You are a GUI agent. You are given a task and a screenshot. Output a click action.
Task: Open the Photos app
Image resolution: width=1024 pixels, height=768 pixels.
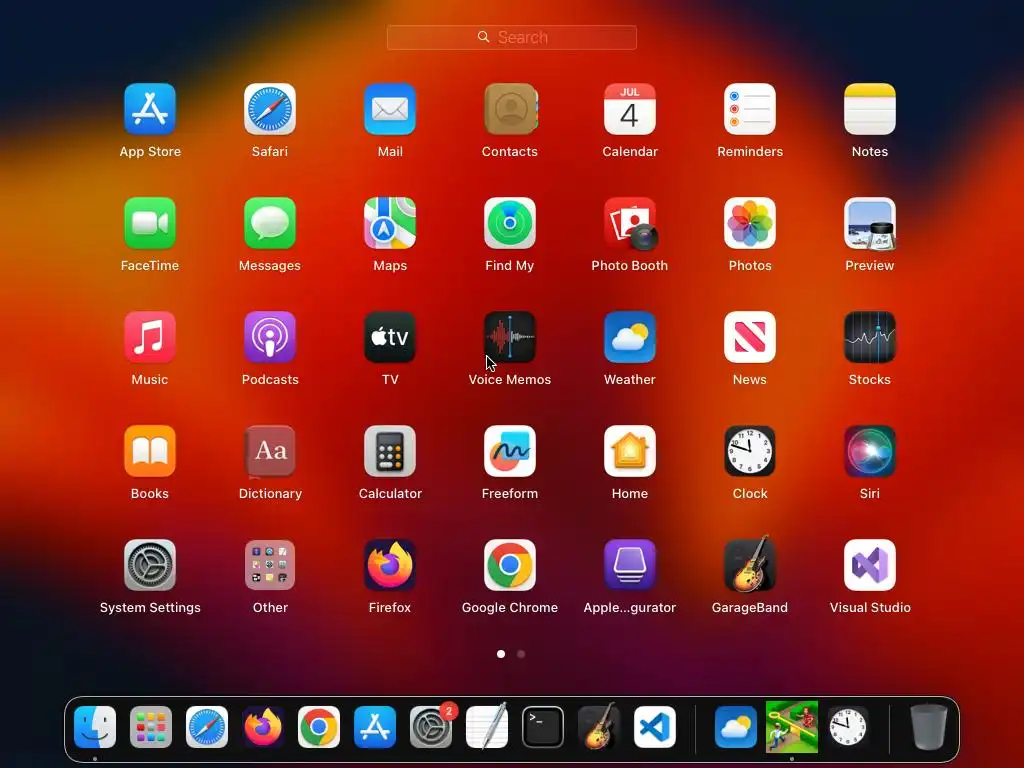[x=750, y=223]
